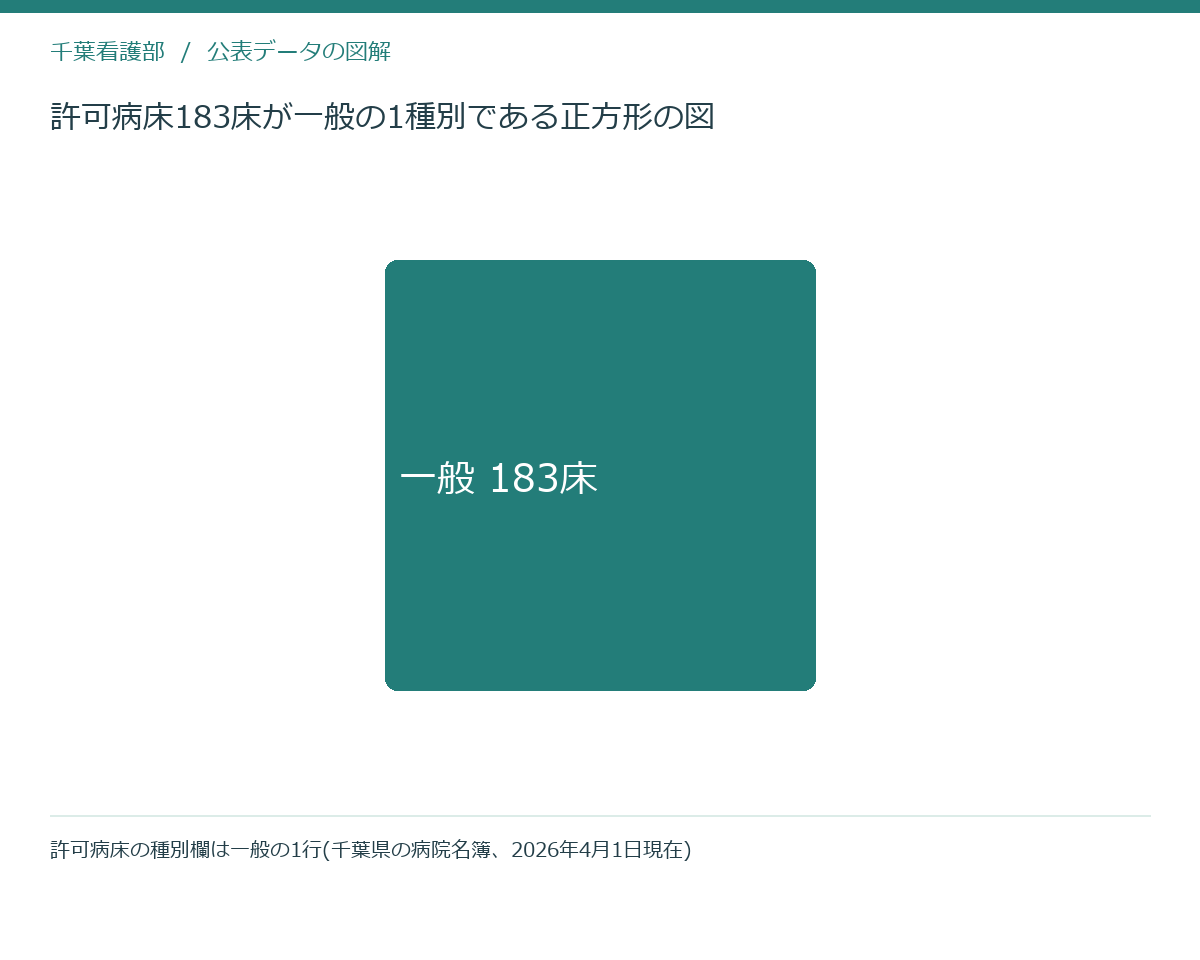Click the 一般 183床 label inside the square

pyautogui.click(x=498, y=479)
